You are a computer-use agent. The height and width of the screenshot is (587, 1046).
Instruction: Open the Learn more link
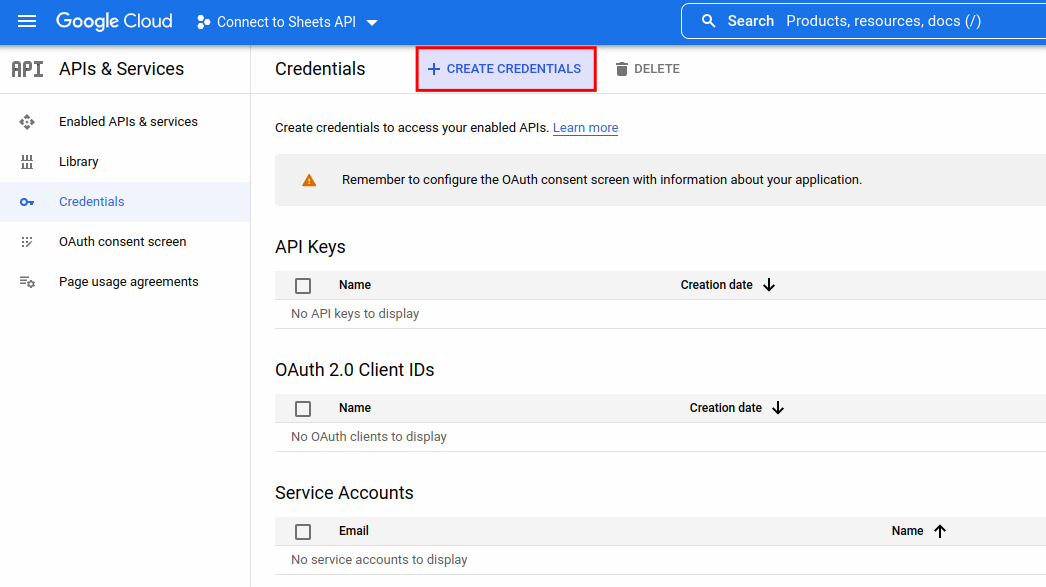(x=585, y=127)
